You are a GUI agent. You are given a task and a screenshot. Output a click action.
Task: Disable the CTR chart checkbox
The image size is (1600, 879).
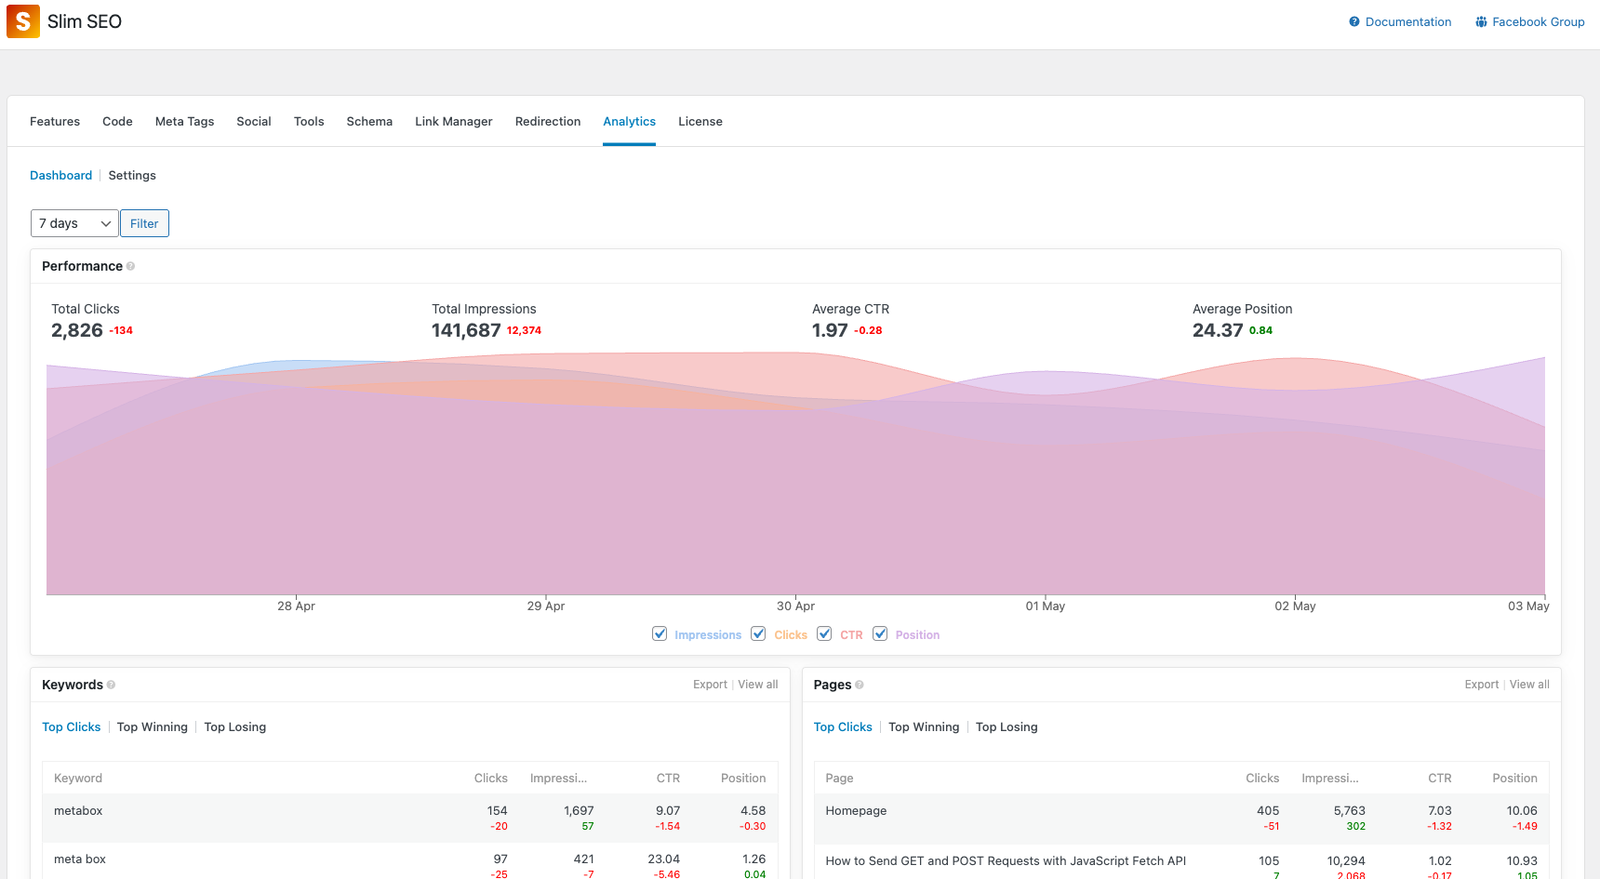coord(825,634)
